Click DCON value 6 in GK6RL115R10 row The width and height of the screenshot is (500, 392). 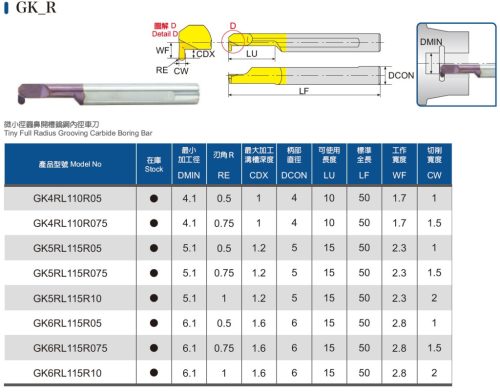click(294, 373)
